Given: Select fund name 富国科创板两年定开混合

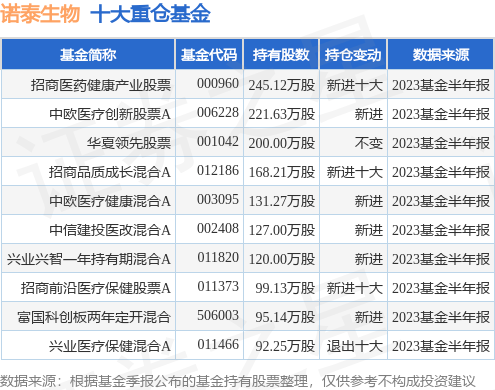Looking at the screenshot, I should [94, 317].
